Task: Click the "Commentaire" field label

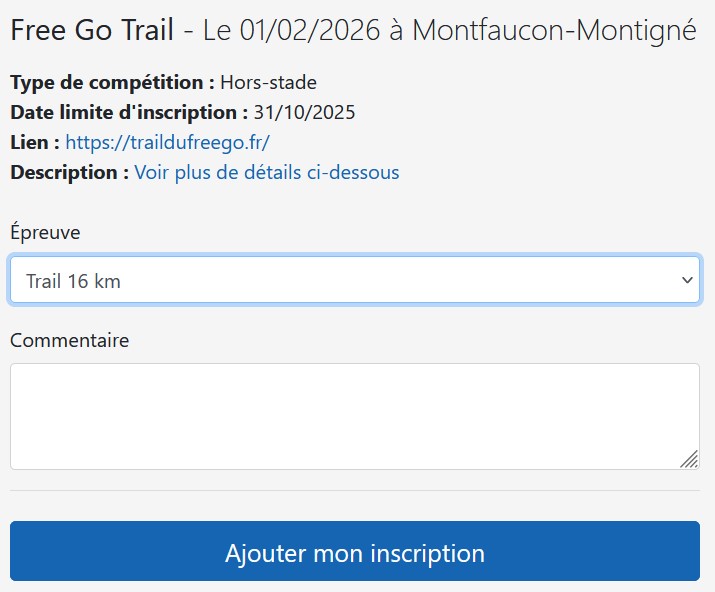Action: coord(69,340)
